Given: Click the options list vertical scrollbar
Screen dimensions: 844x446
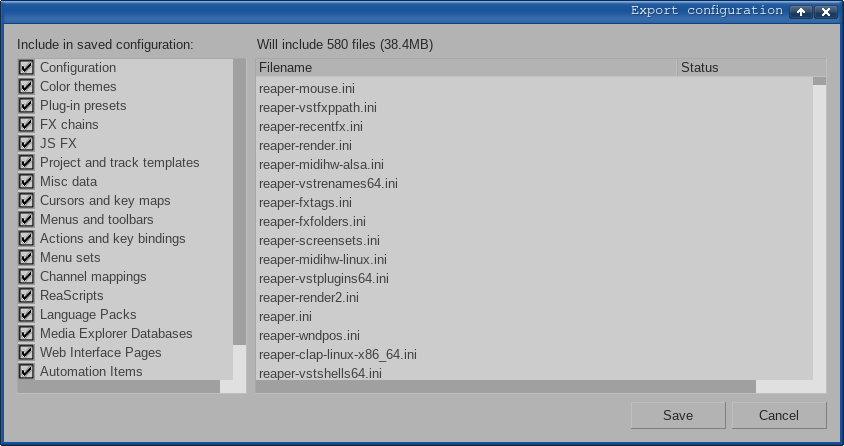Looking at the screenshot, I should pos(240,202).
